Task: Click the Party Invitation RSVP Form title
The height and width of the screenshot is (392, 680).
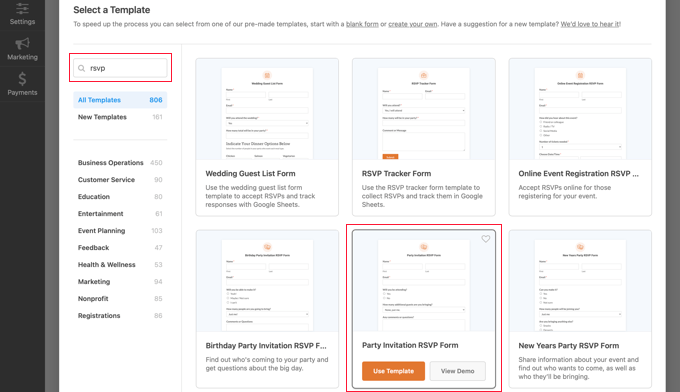Action: 410,345
